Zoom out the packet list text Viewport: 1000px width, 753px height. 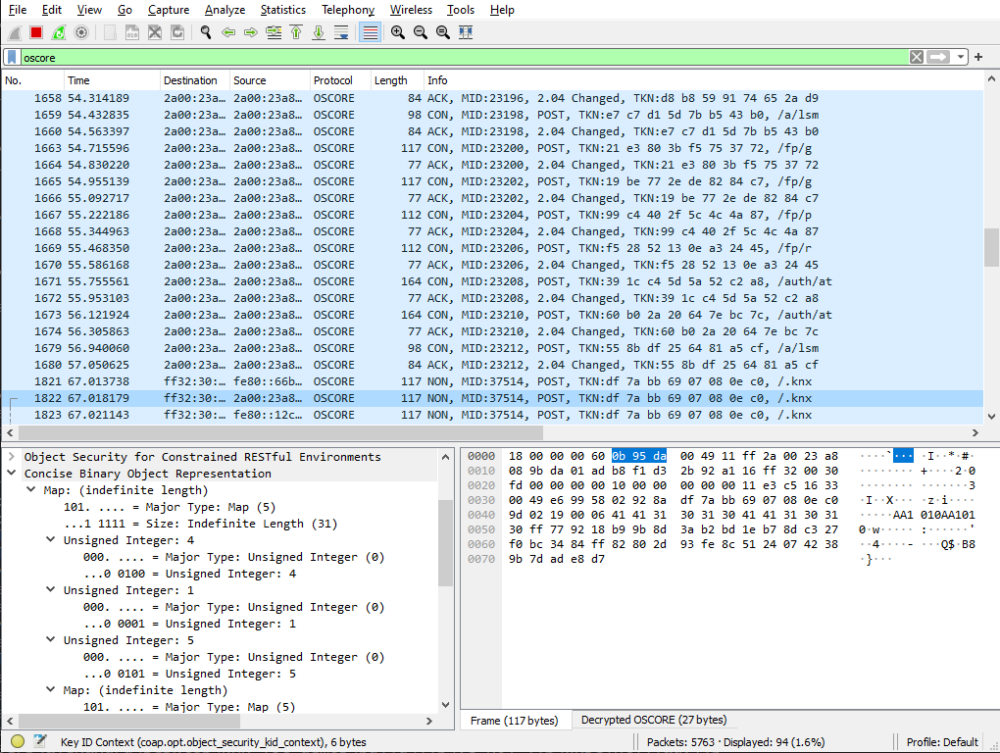[x=420, y=32]
